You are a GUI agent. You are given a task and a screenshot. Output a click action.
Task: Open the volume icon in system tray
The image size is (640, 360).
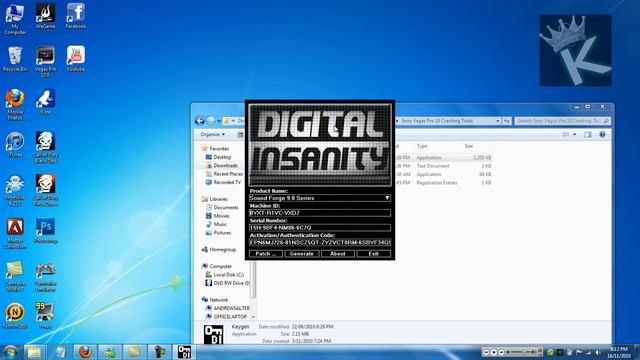(598, 352)
